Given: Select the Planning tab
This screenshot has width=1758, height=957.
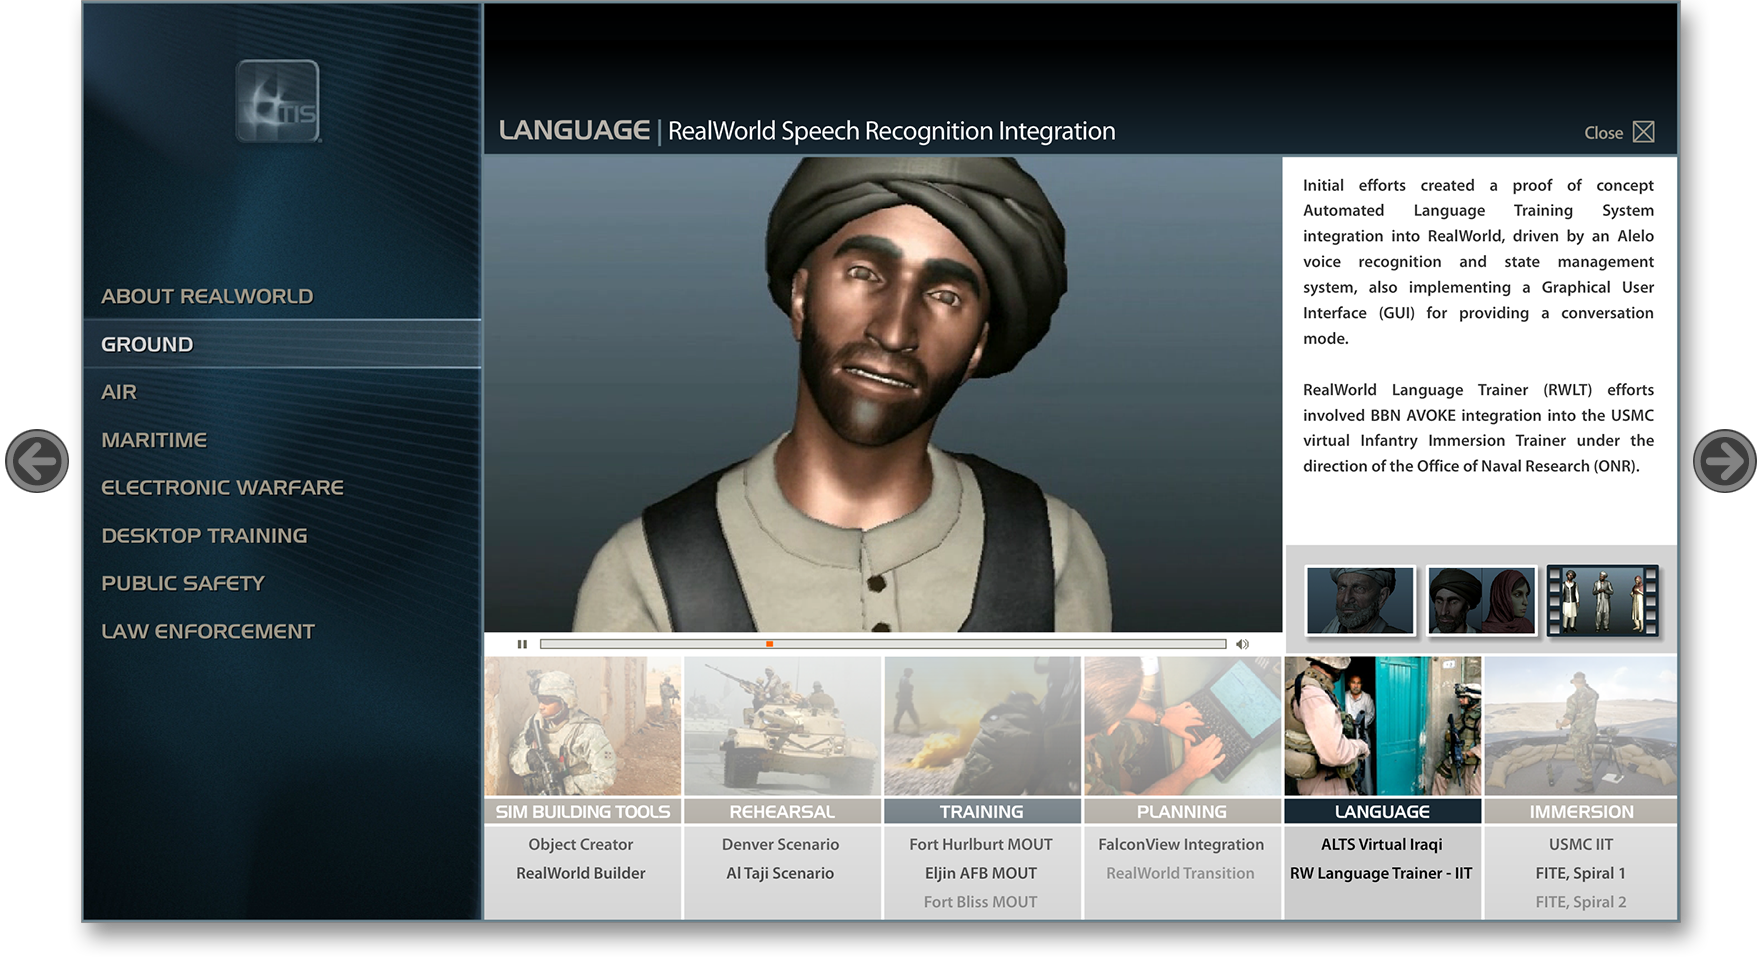Looking at the screenshot, I should 1182,811.
